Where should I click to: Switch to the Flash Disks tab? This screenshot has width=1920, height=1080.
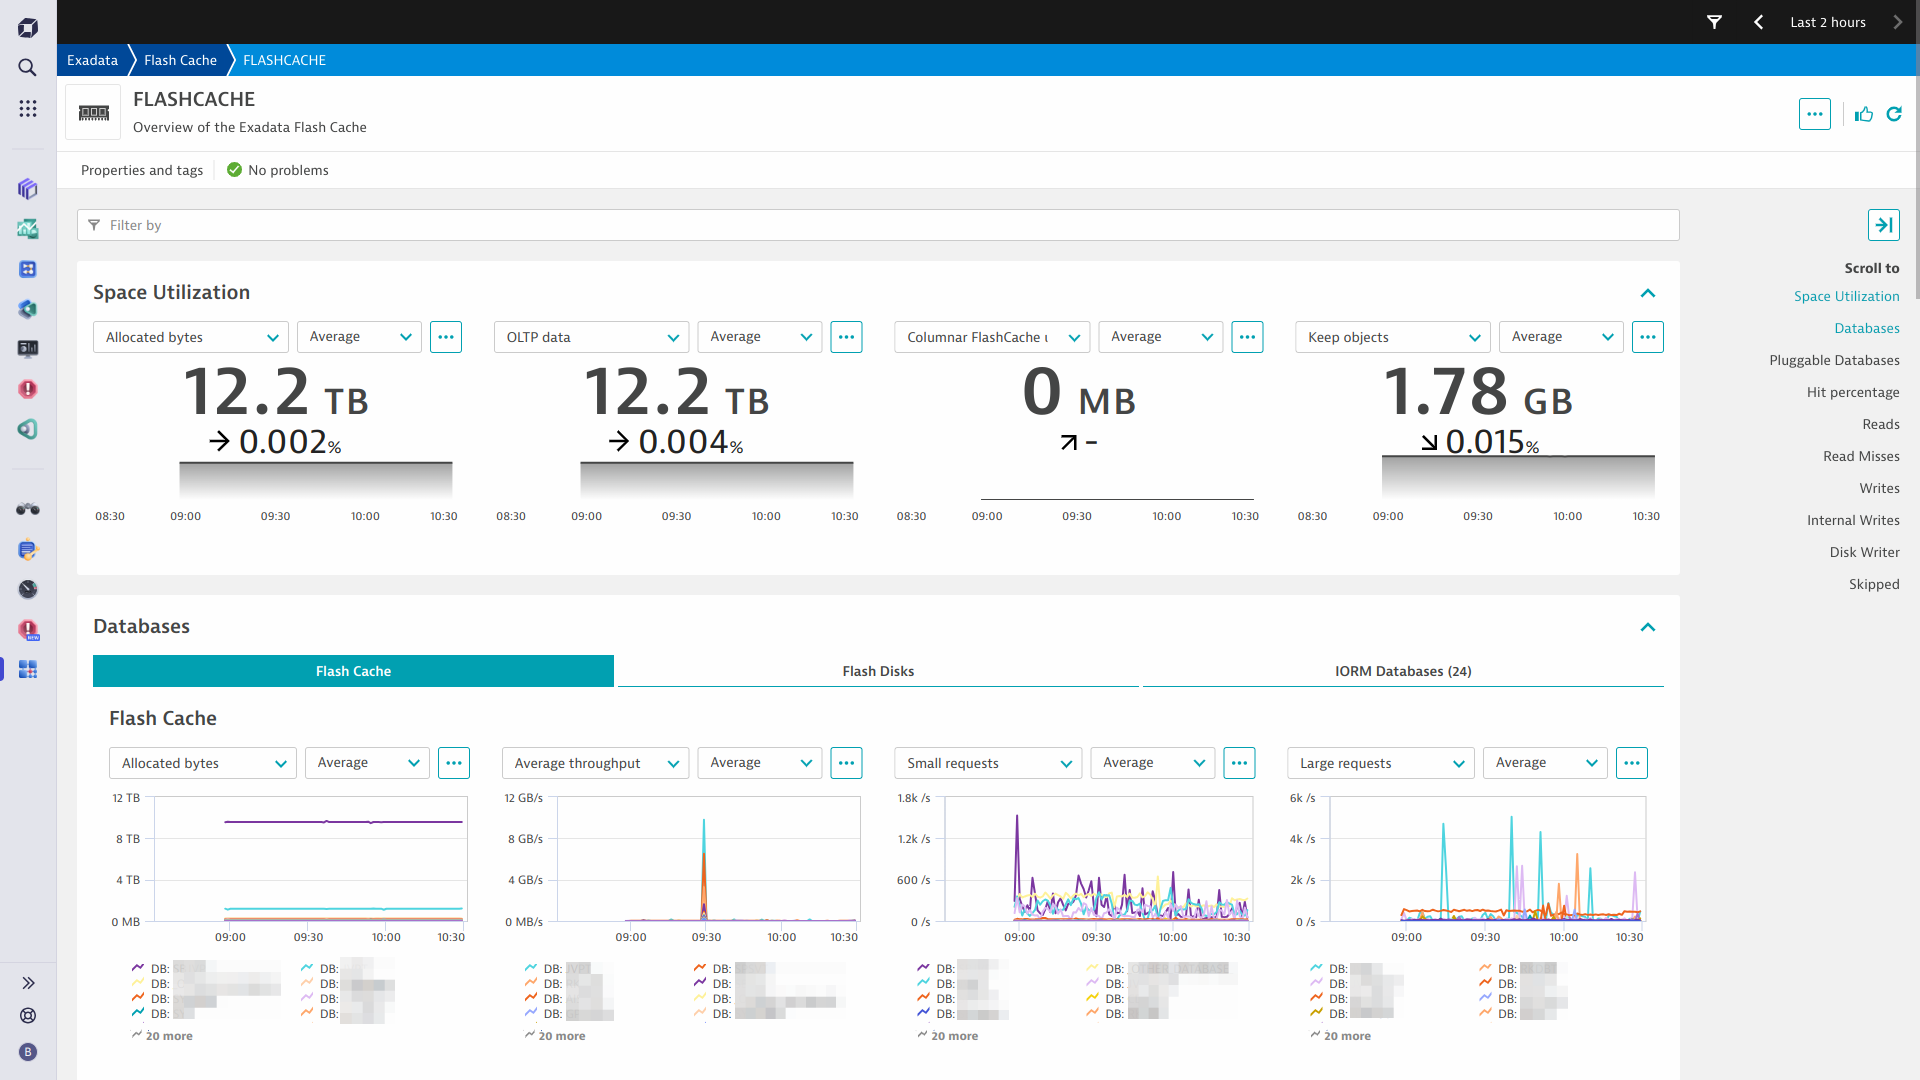(878, 671)
